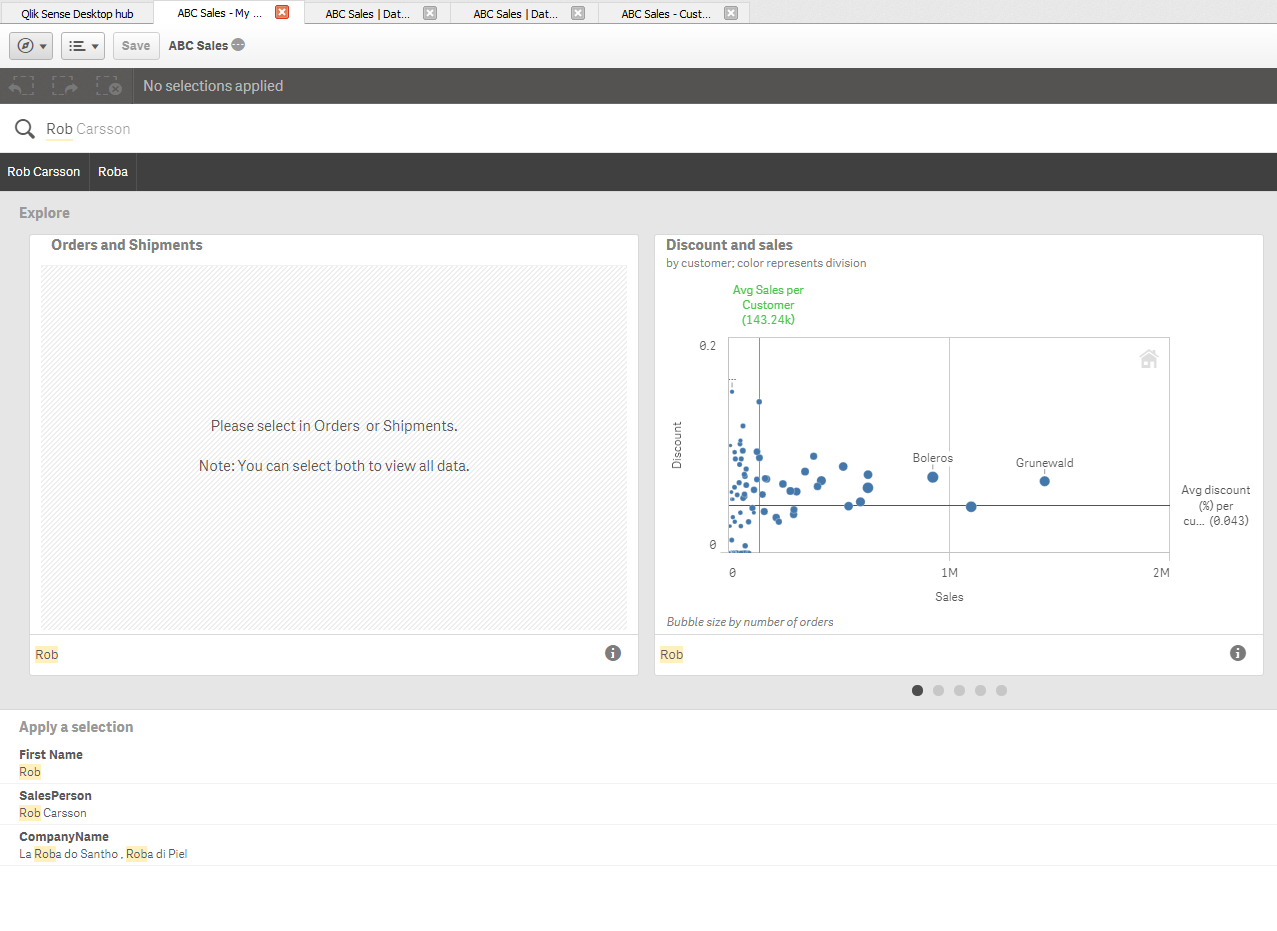
Task: Choose the Rob Carsson search suggestion
Action: pos(44,172)
